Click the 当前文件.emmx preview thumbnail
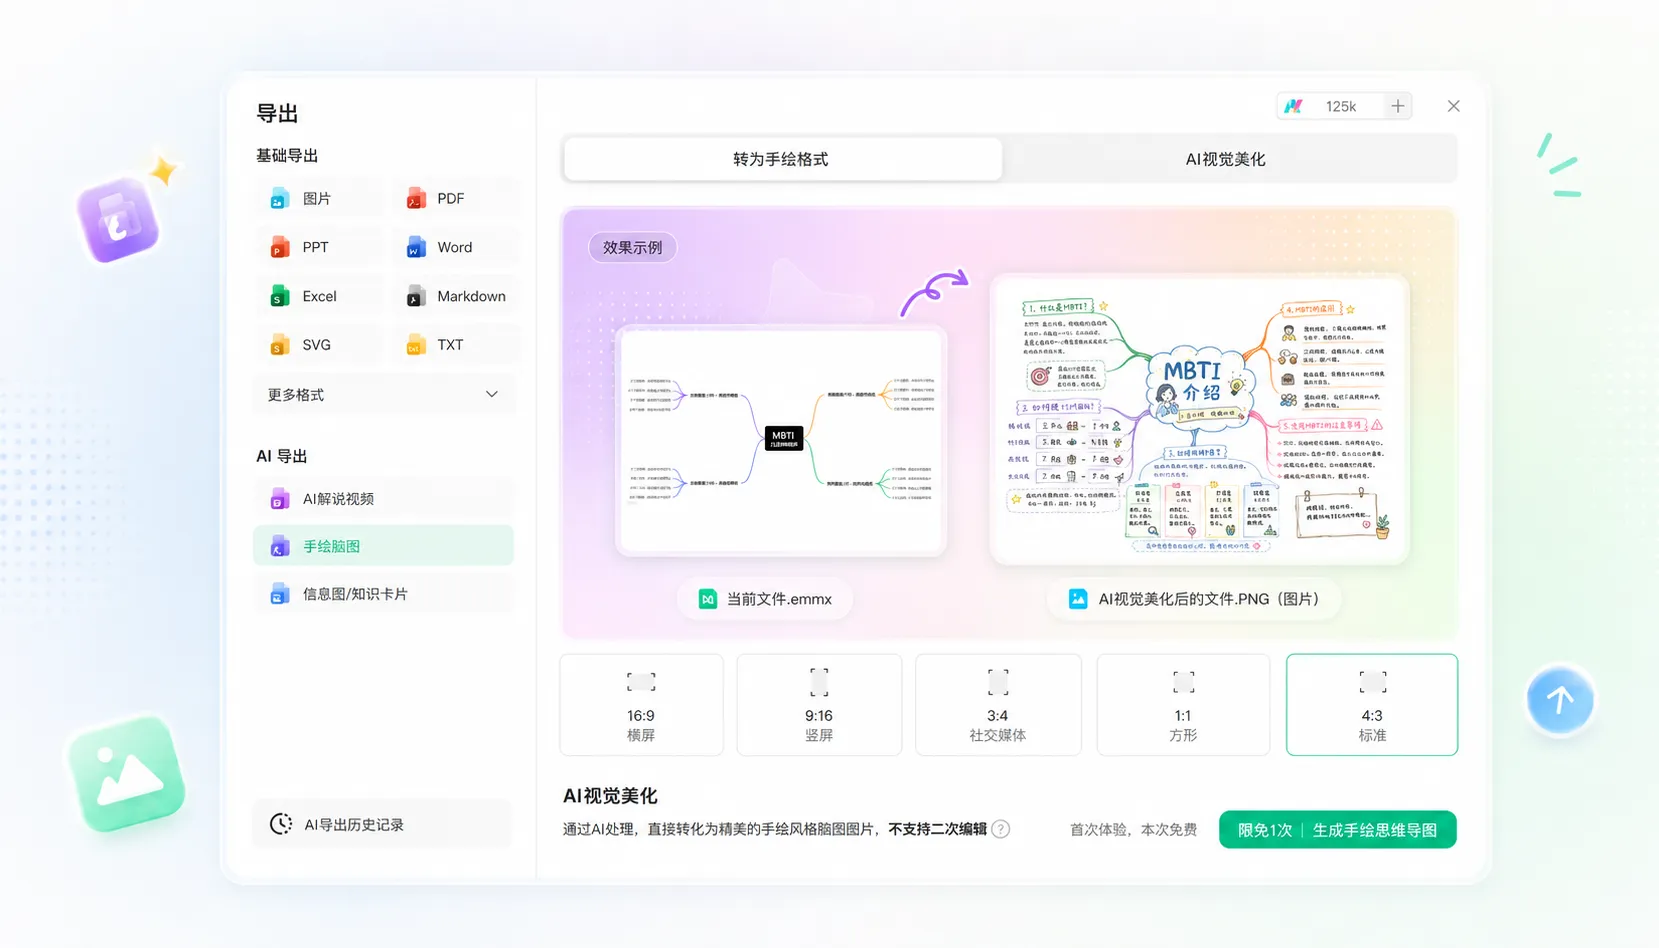1659x948 pixels. coord(781,440)
